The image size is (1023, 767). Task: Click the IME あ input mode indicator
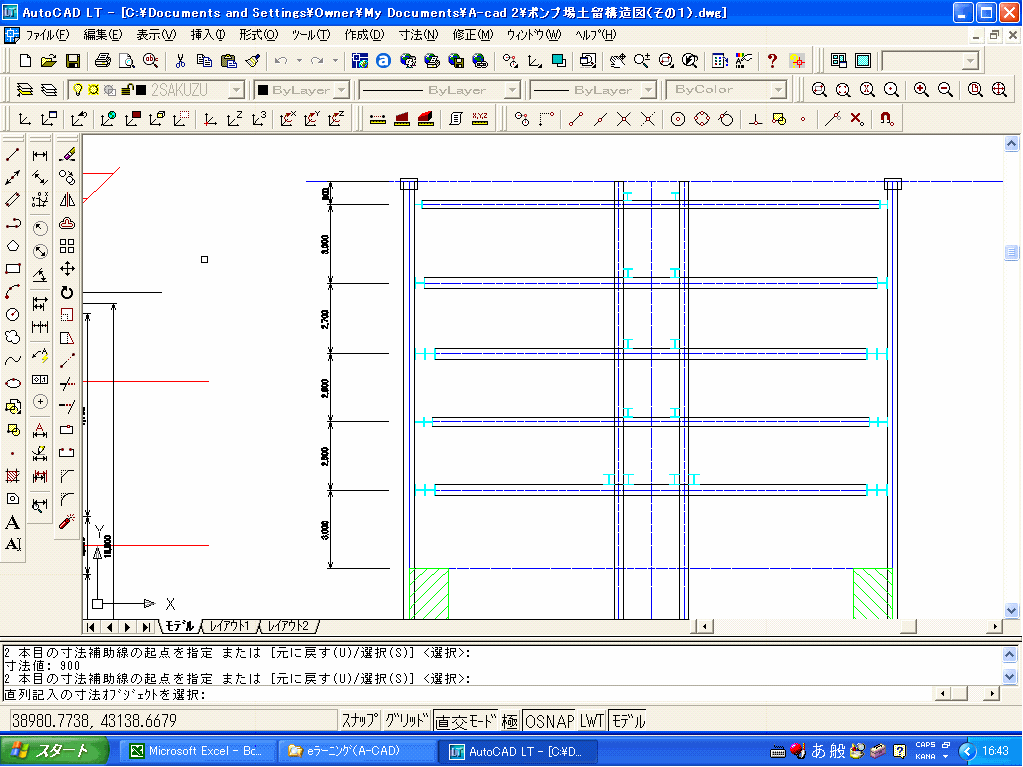819,751
